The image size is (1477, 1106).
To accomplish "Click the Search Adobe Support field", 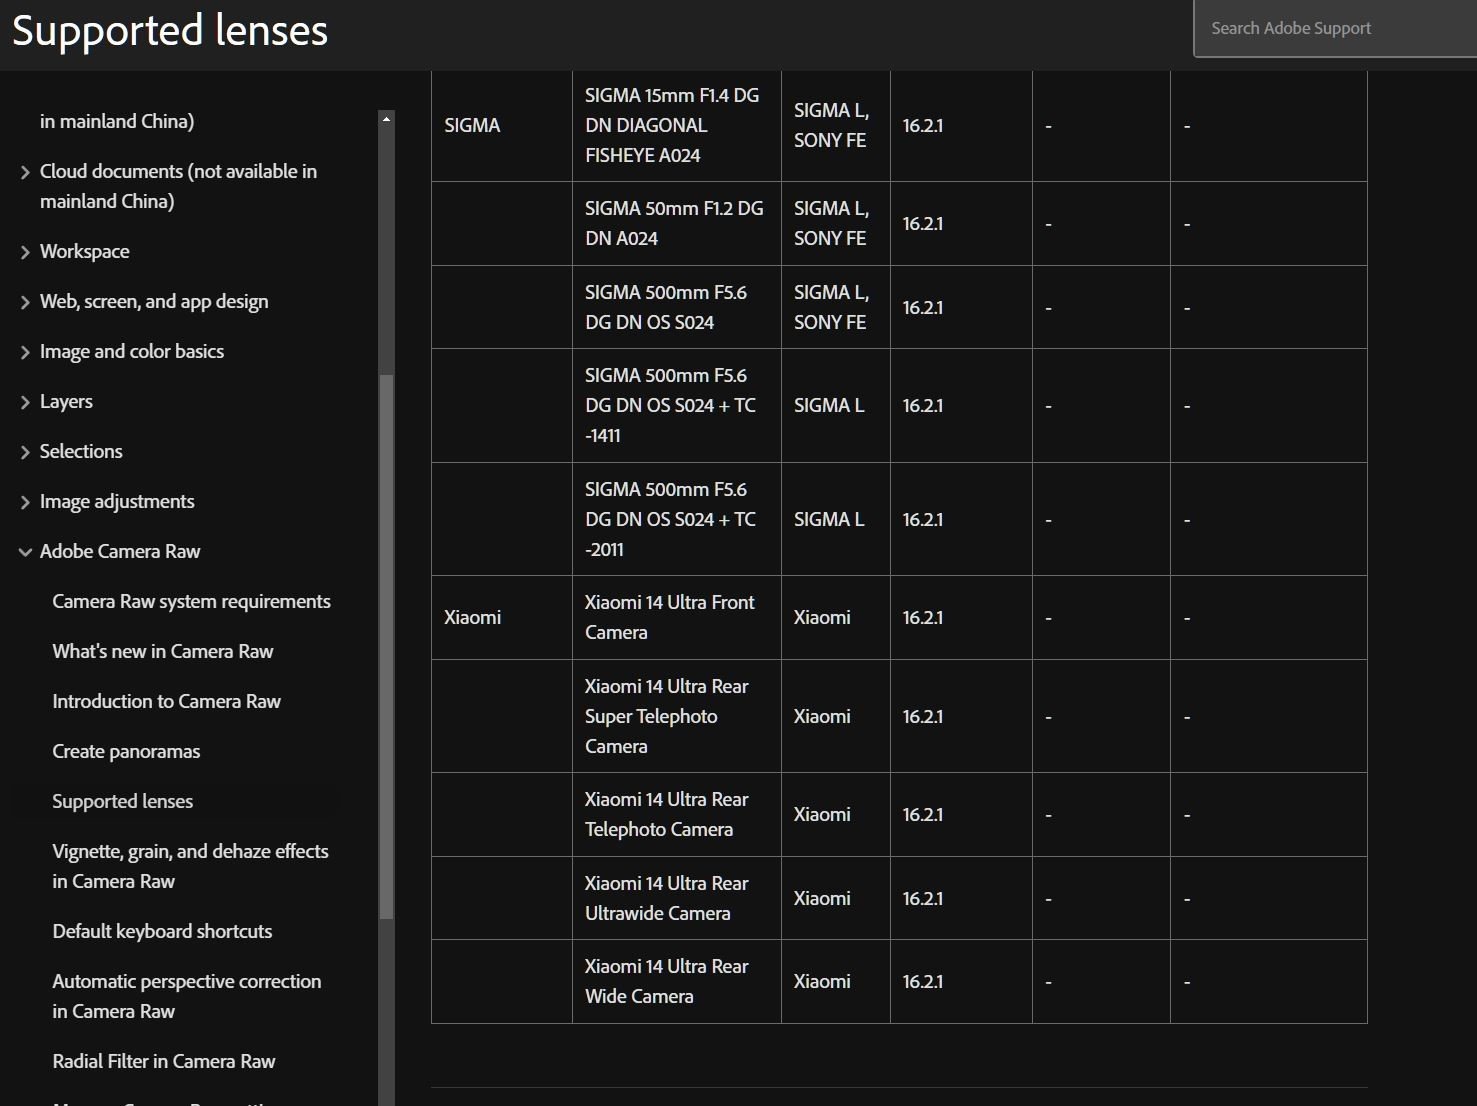I will coord(1335,28).
